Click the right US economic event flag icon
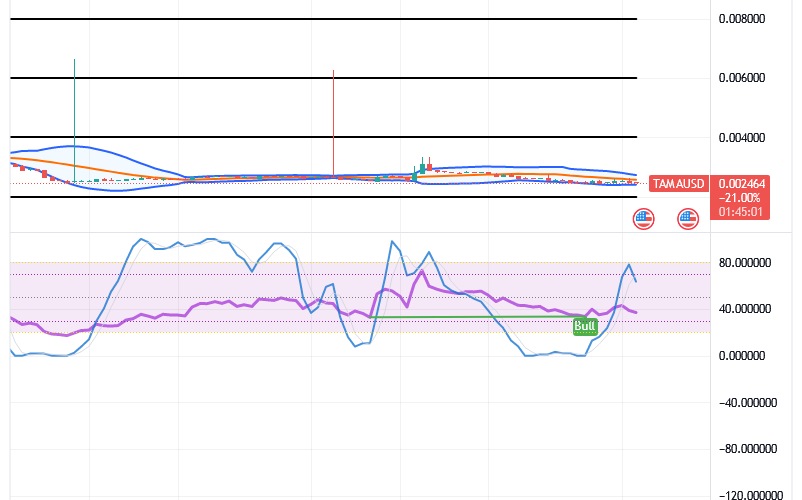The image size is (802, 500). 688,219
